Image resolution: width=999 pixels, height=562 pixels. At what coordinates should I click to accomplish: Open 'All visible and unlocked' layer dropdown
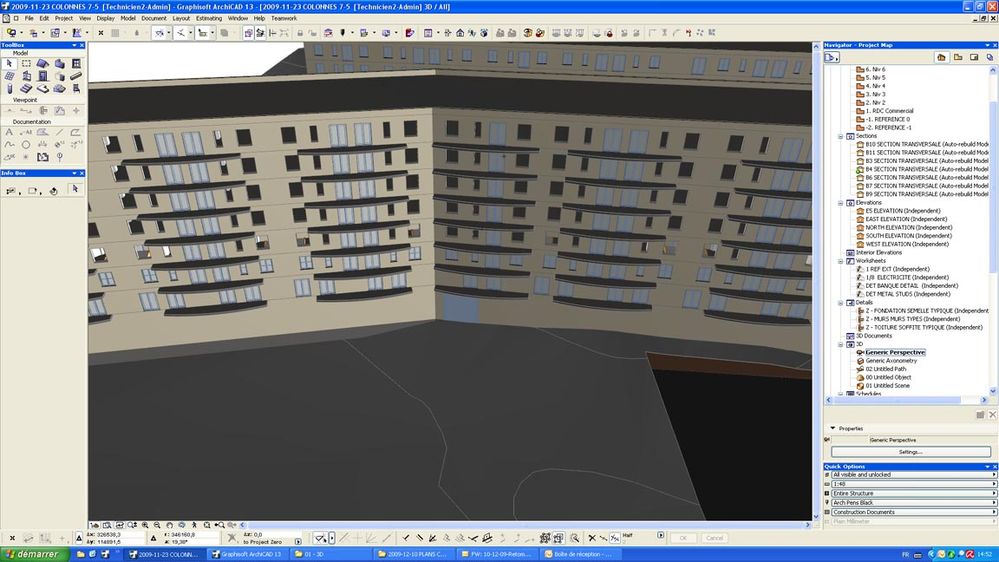(914, 475)
